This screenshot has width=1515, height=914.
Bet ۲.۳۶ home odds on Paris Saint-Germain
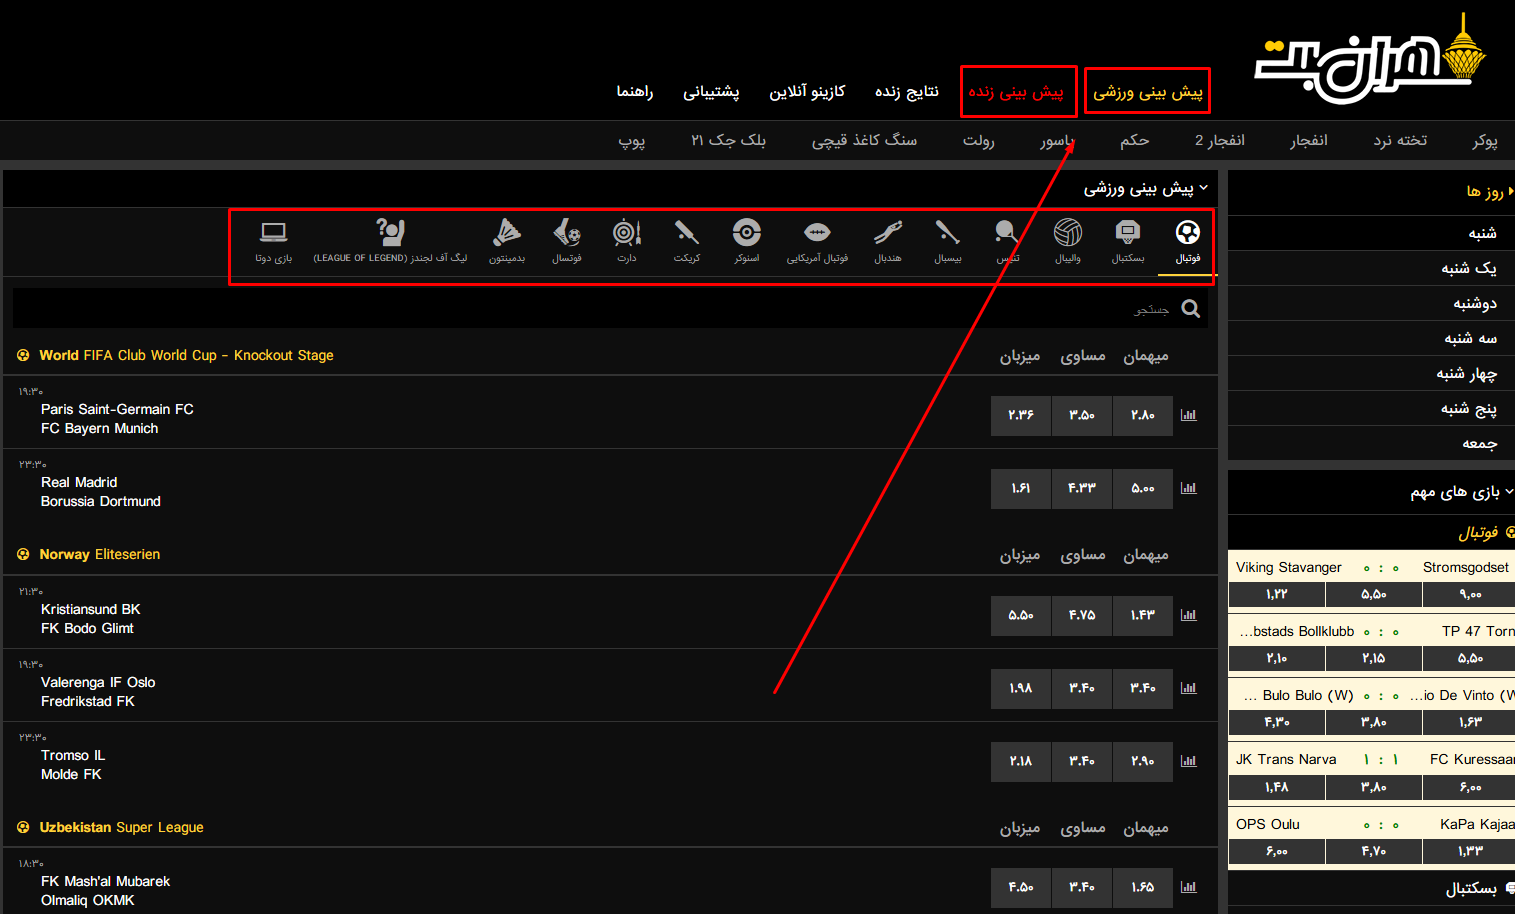click(1021, 415)
